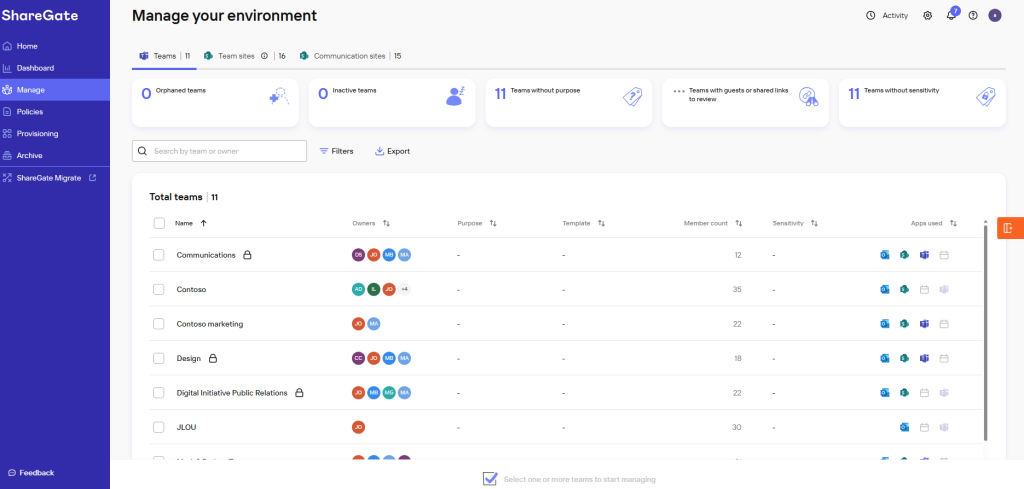Open the Filters panel
Image resolution: width=1024 pixels, height=489 pixels.
point(336,151)
